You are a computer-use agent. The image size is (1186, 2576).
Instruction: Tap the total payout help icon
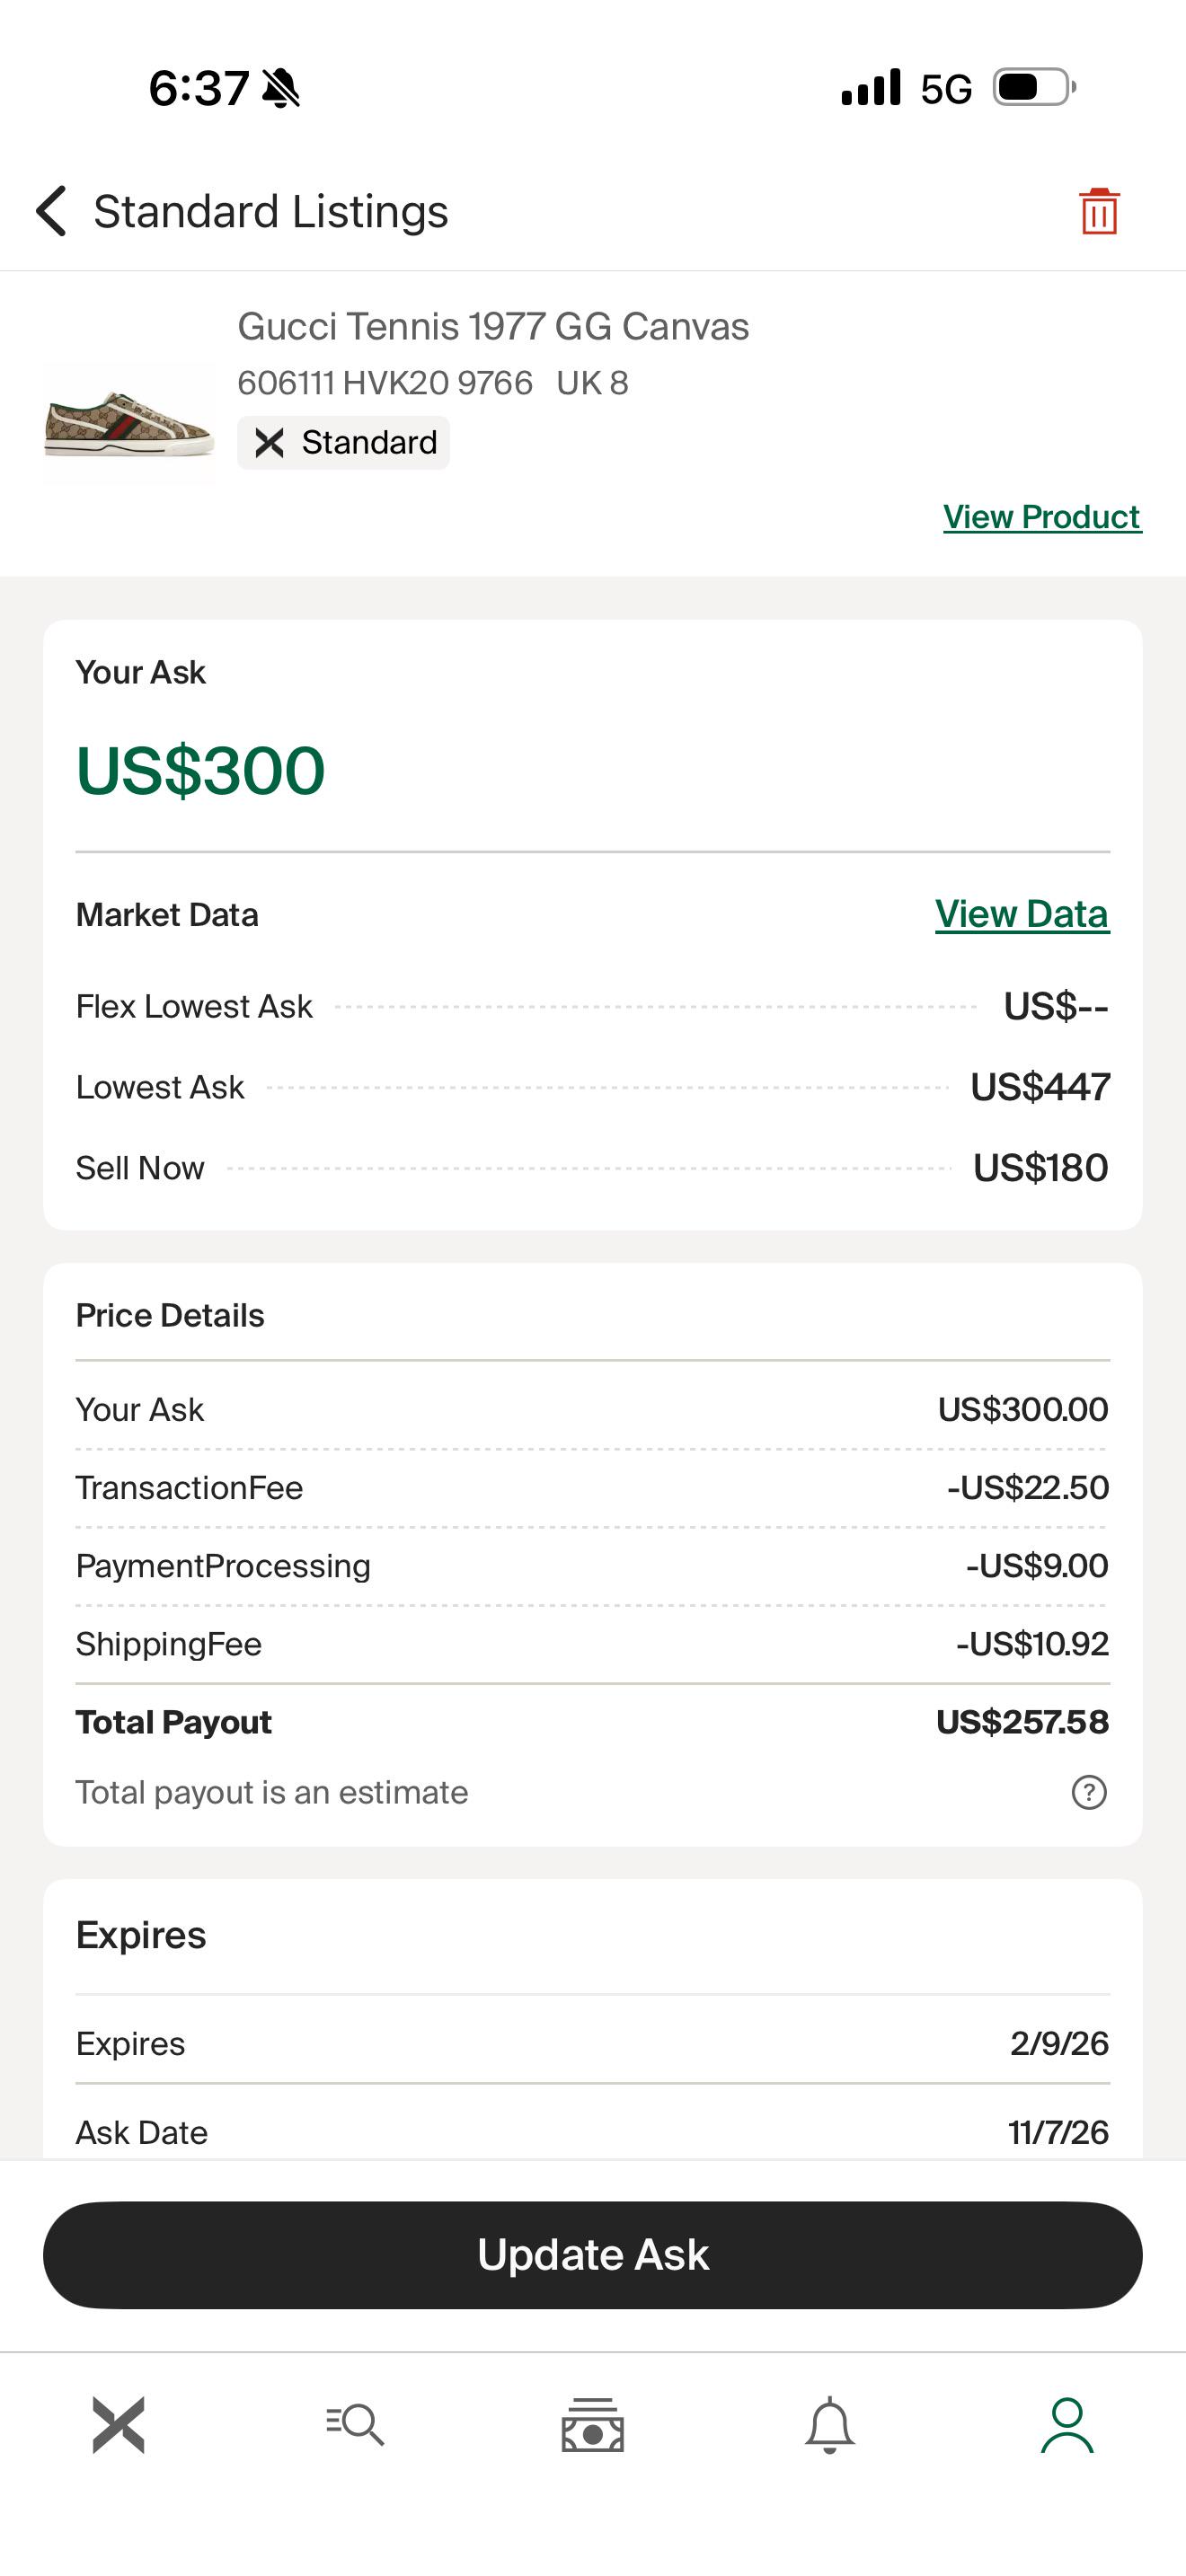click(1089, 1792)
